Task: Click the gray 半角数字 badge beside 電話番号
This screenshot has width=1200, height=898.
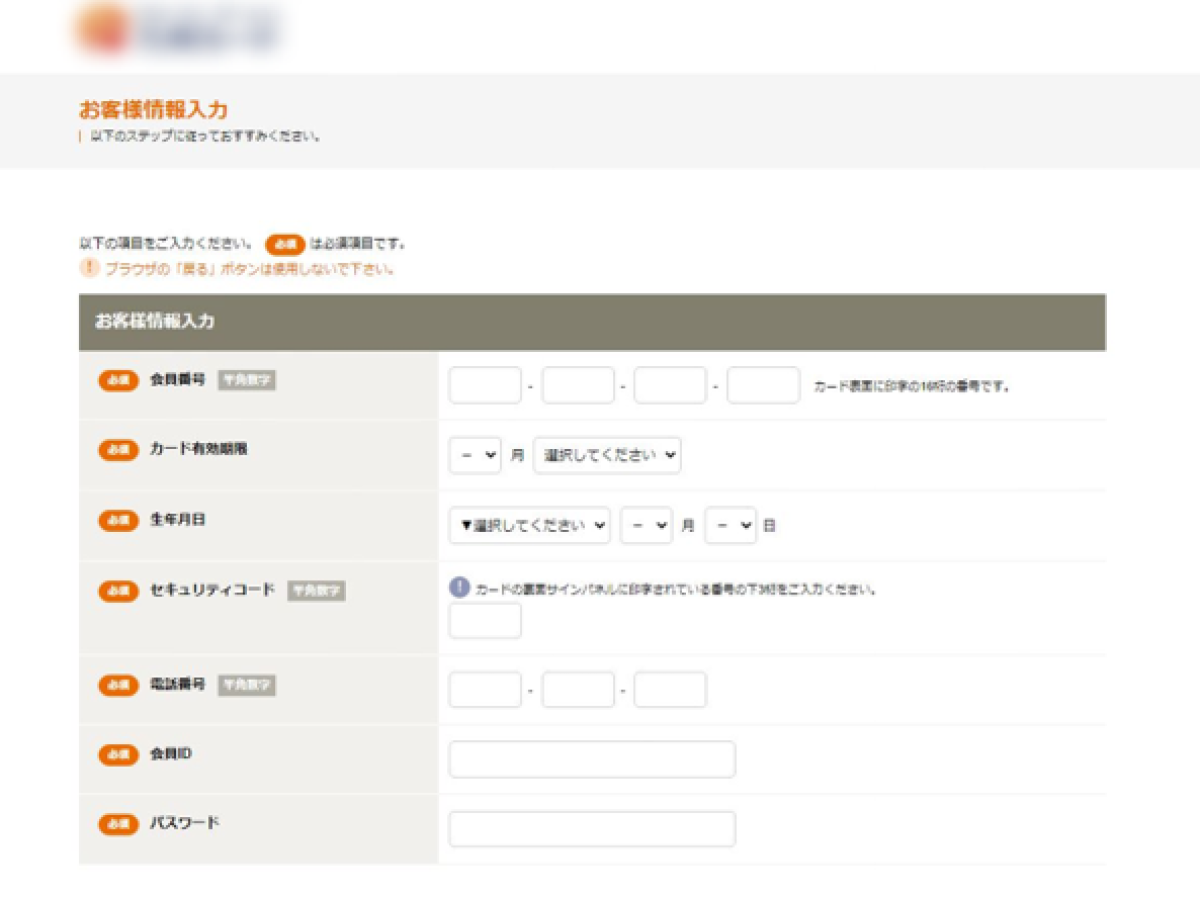Action: pos(246,685)
